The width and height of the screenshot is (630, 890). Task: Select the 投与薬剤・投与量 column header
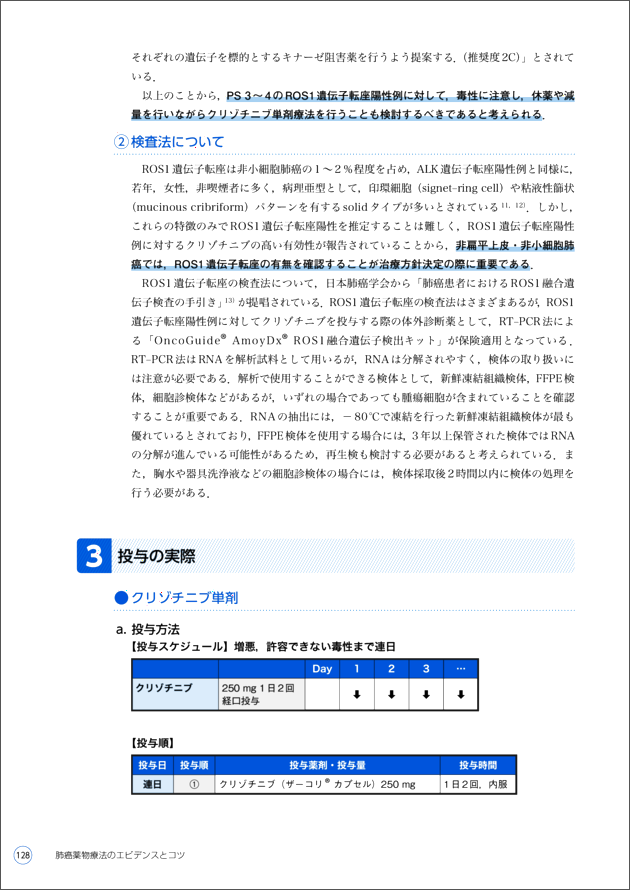[327, 765]
